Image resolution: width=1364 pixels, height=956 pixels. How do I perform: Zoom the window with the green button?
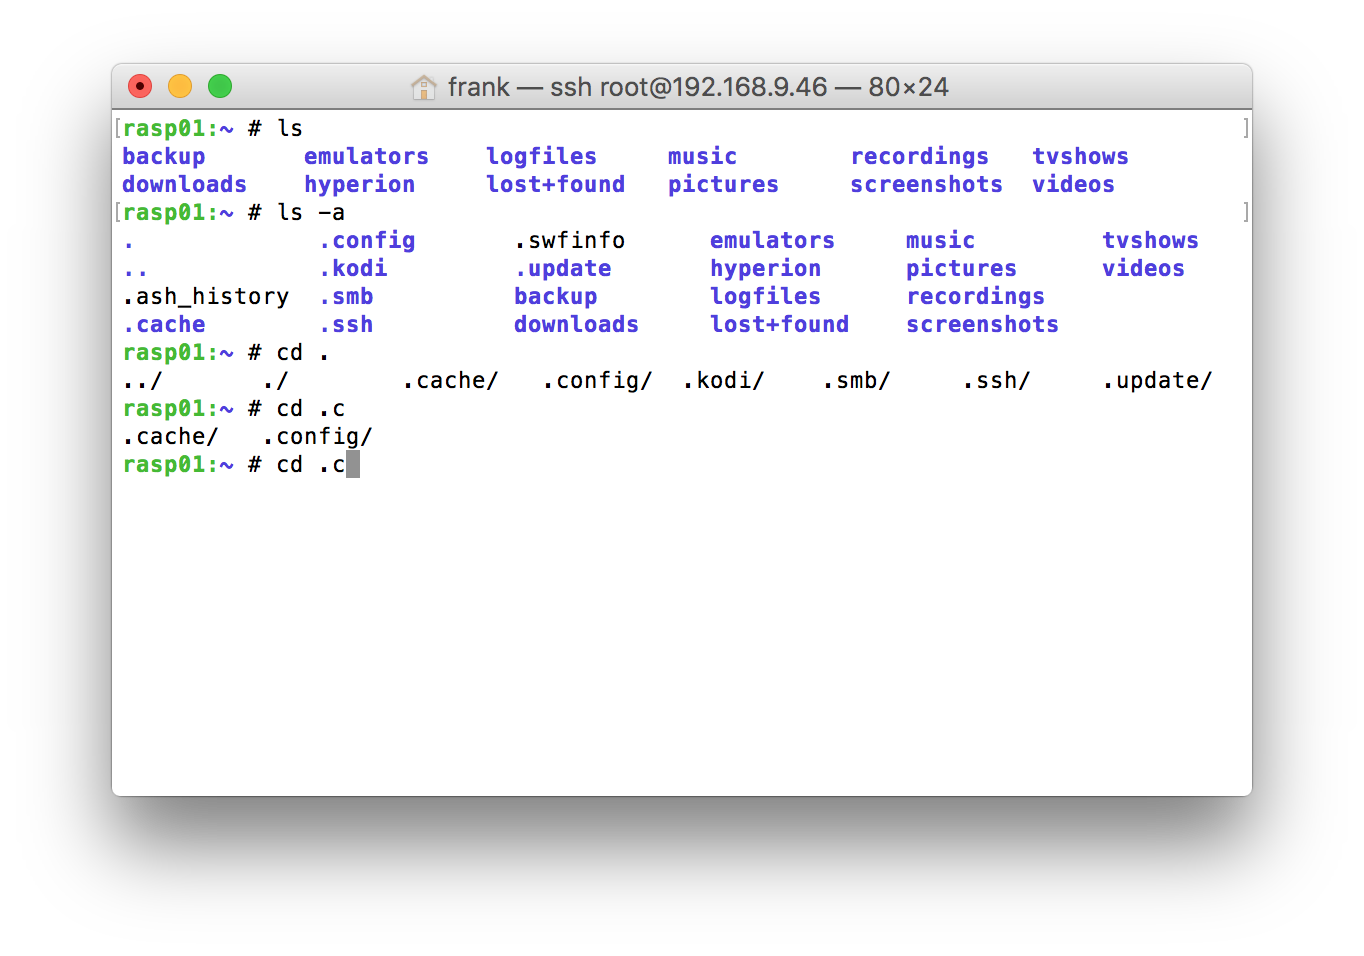(x=220, y=87)
